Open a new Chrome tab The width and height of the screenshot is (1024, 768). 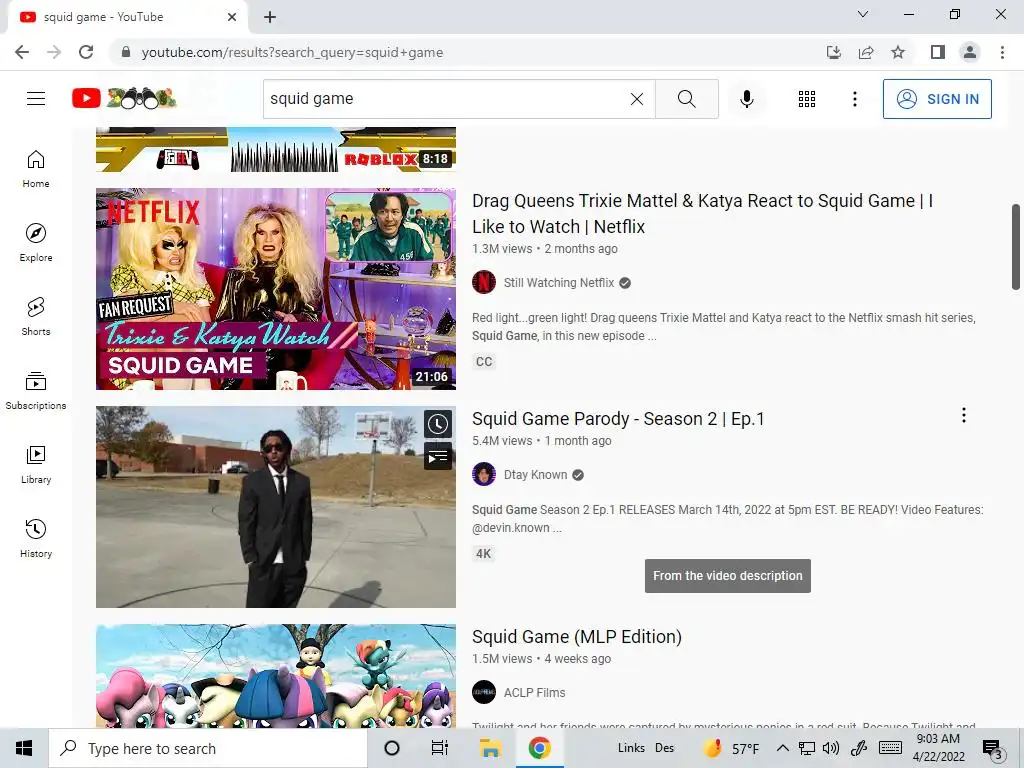270,18
